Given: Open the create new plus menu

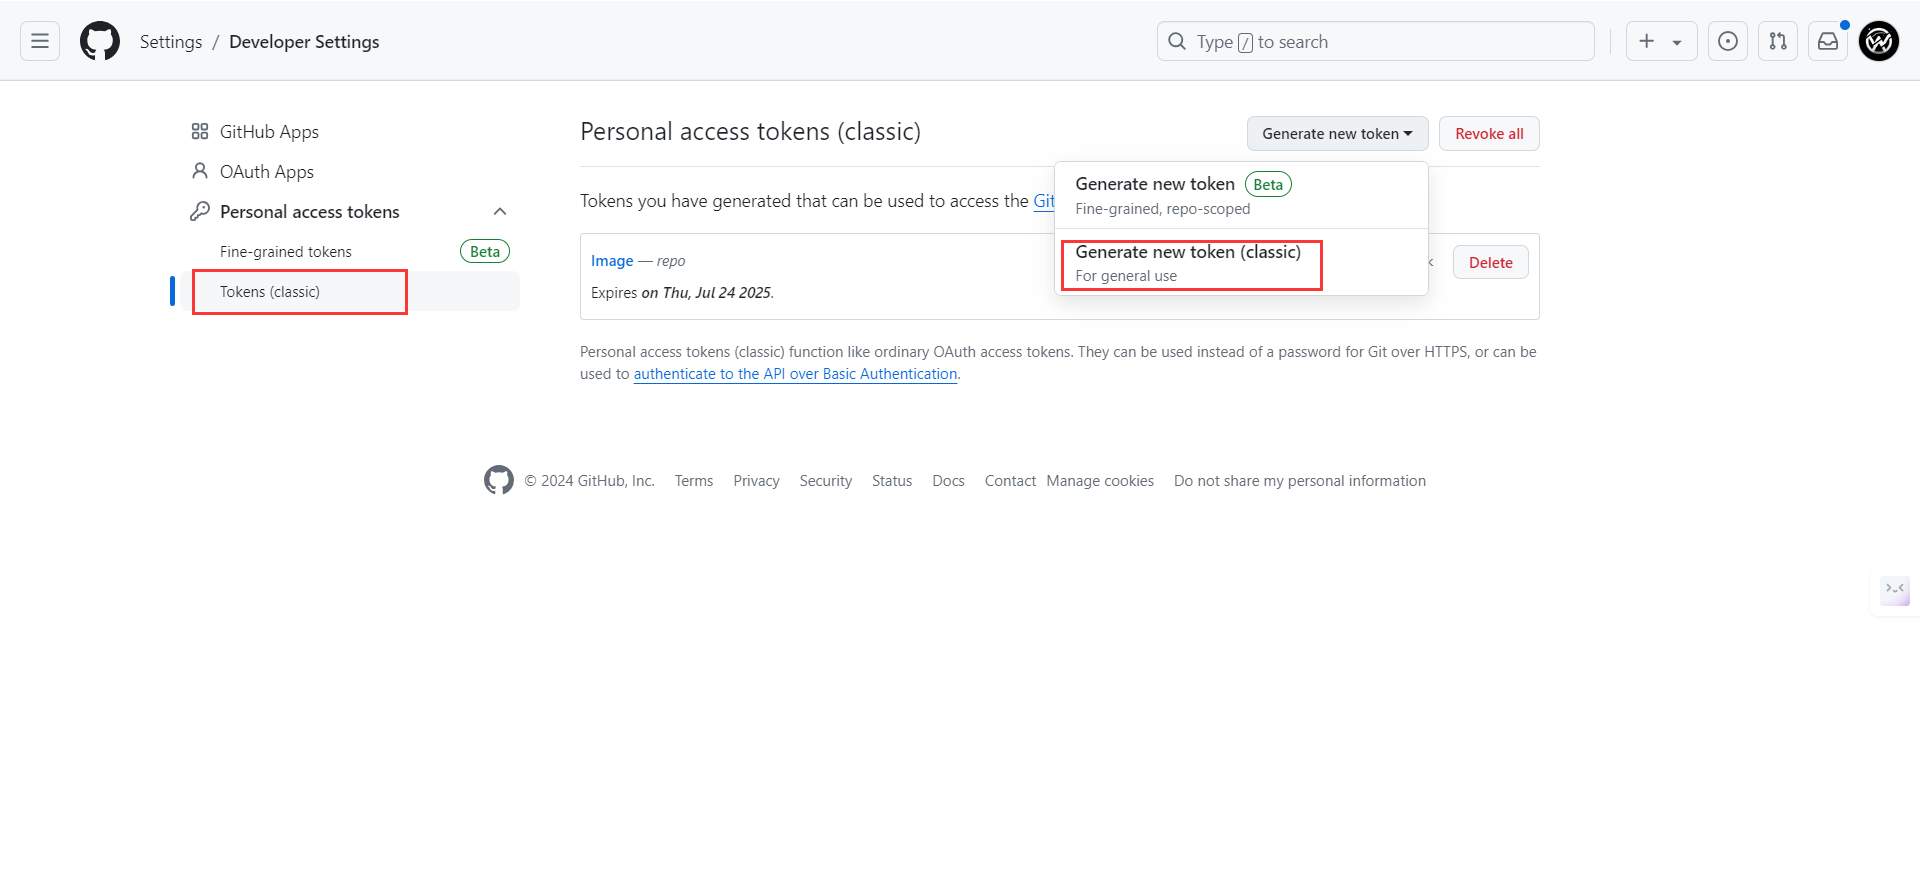Looking at the screenshot, I should coord(1661,41).
